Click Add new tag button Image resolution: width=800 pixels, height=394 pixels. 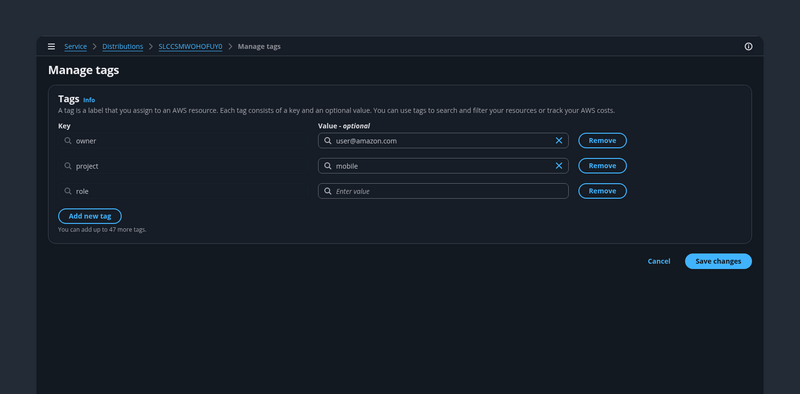[90, 216]
